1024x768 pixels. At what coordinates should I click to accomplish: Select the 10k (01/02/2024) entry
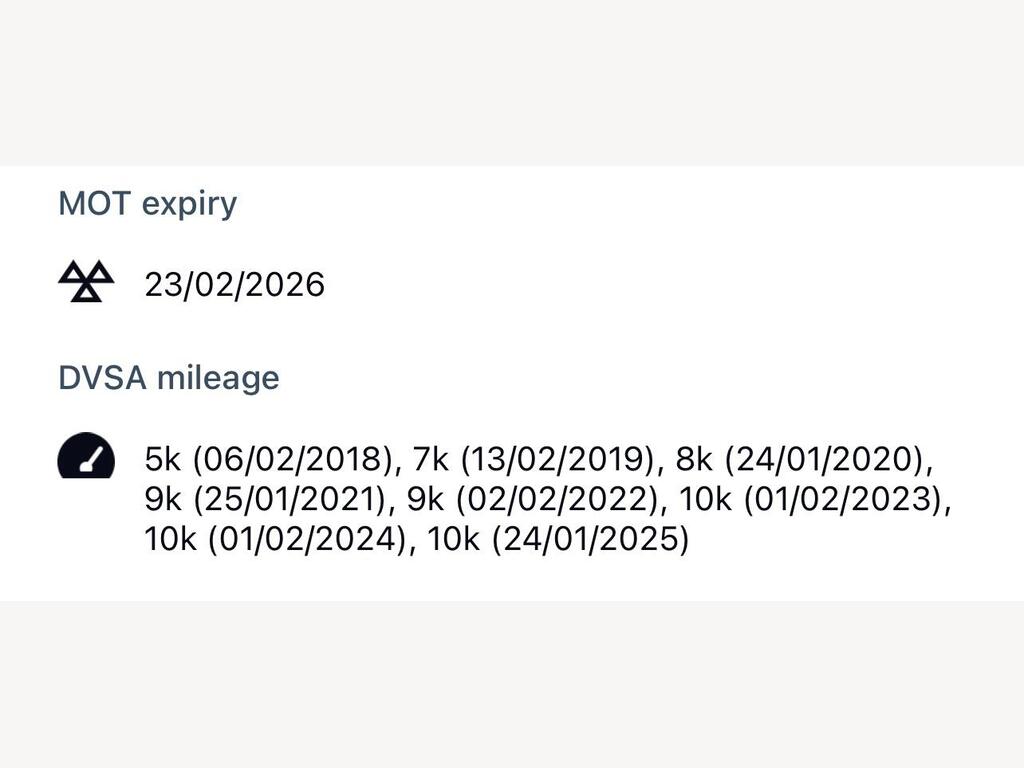pos(276,540)
